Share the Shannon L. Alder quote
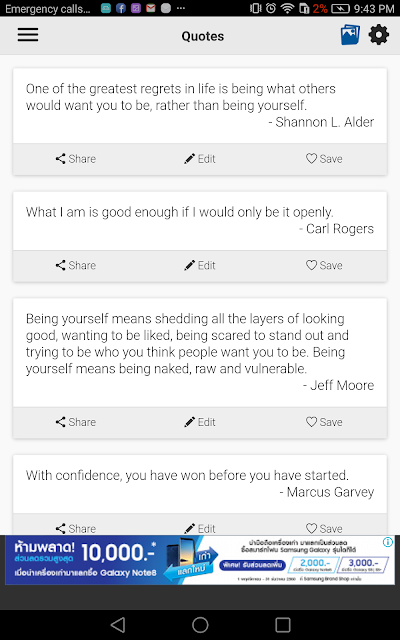400x640 pixels. pyautogui.click(x=76, y=159)
